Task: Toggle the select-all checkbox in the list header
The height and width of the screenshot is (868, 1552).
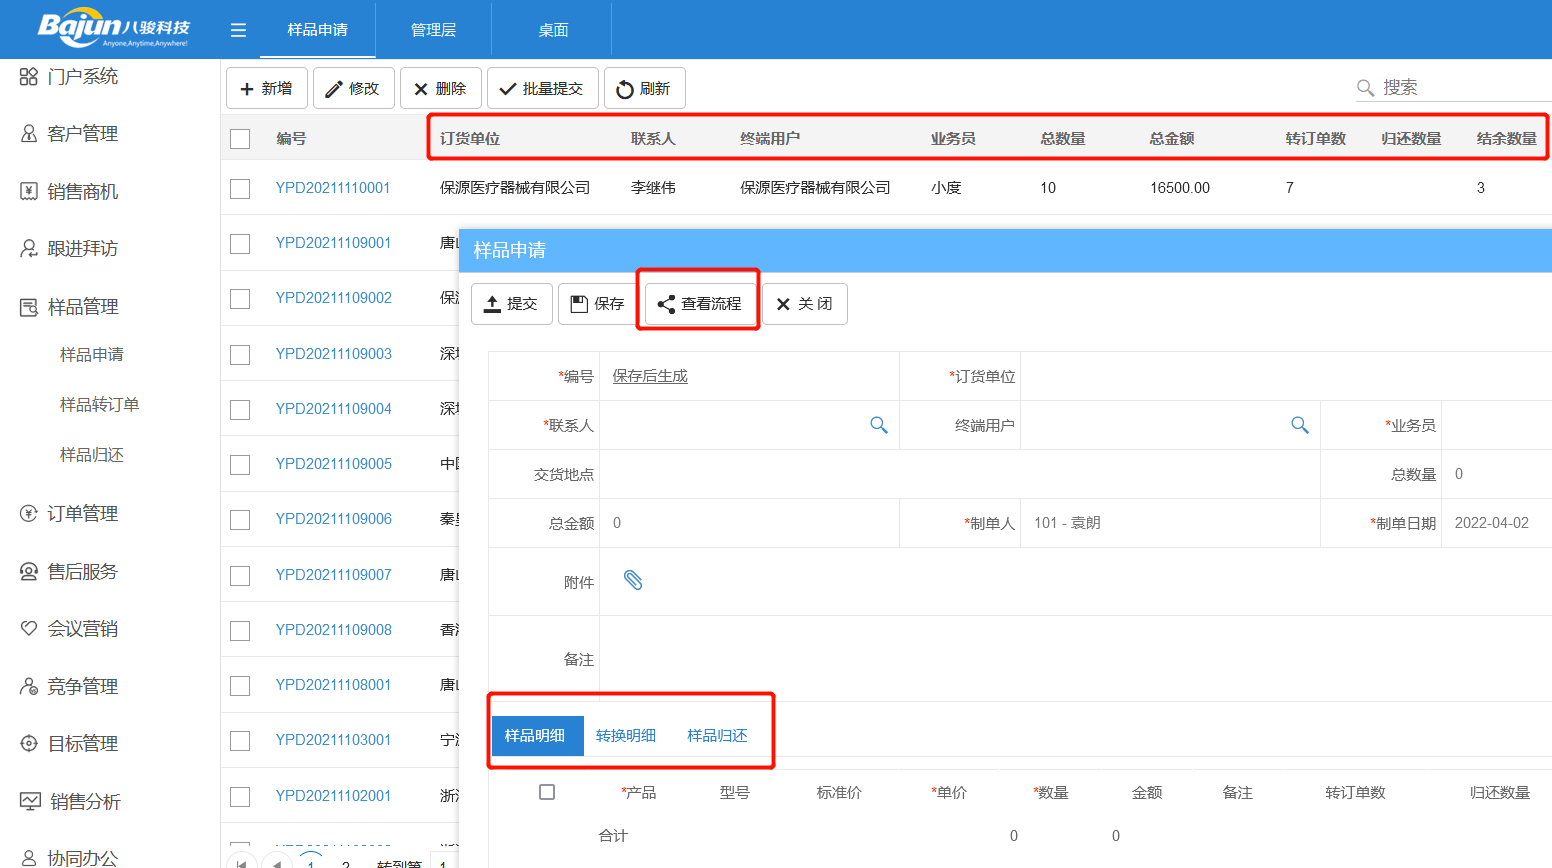Action: (240, 139)
